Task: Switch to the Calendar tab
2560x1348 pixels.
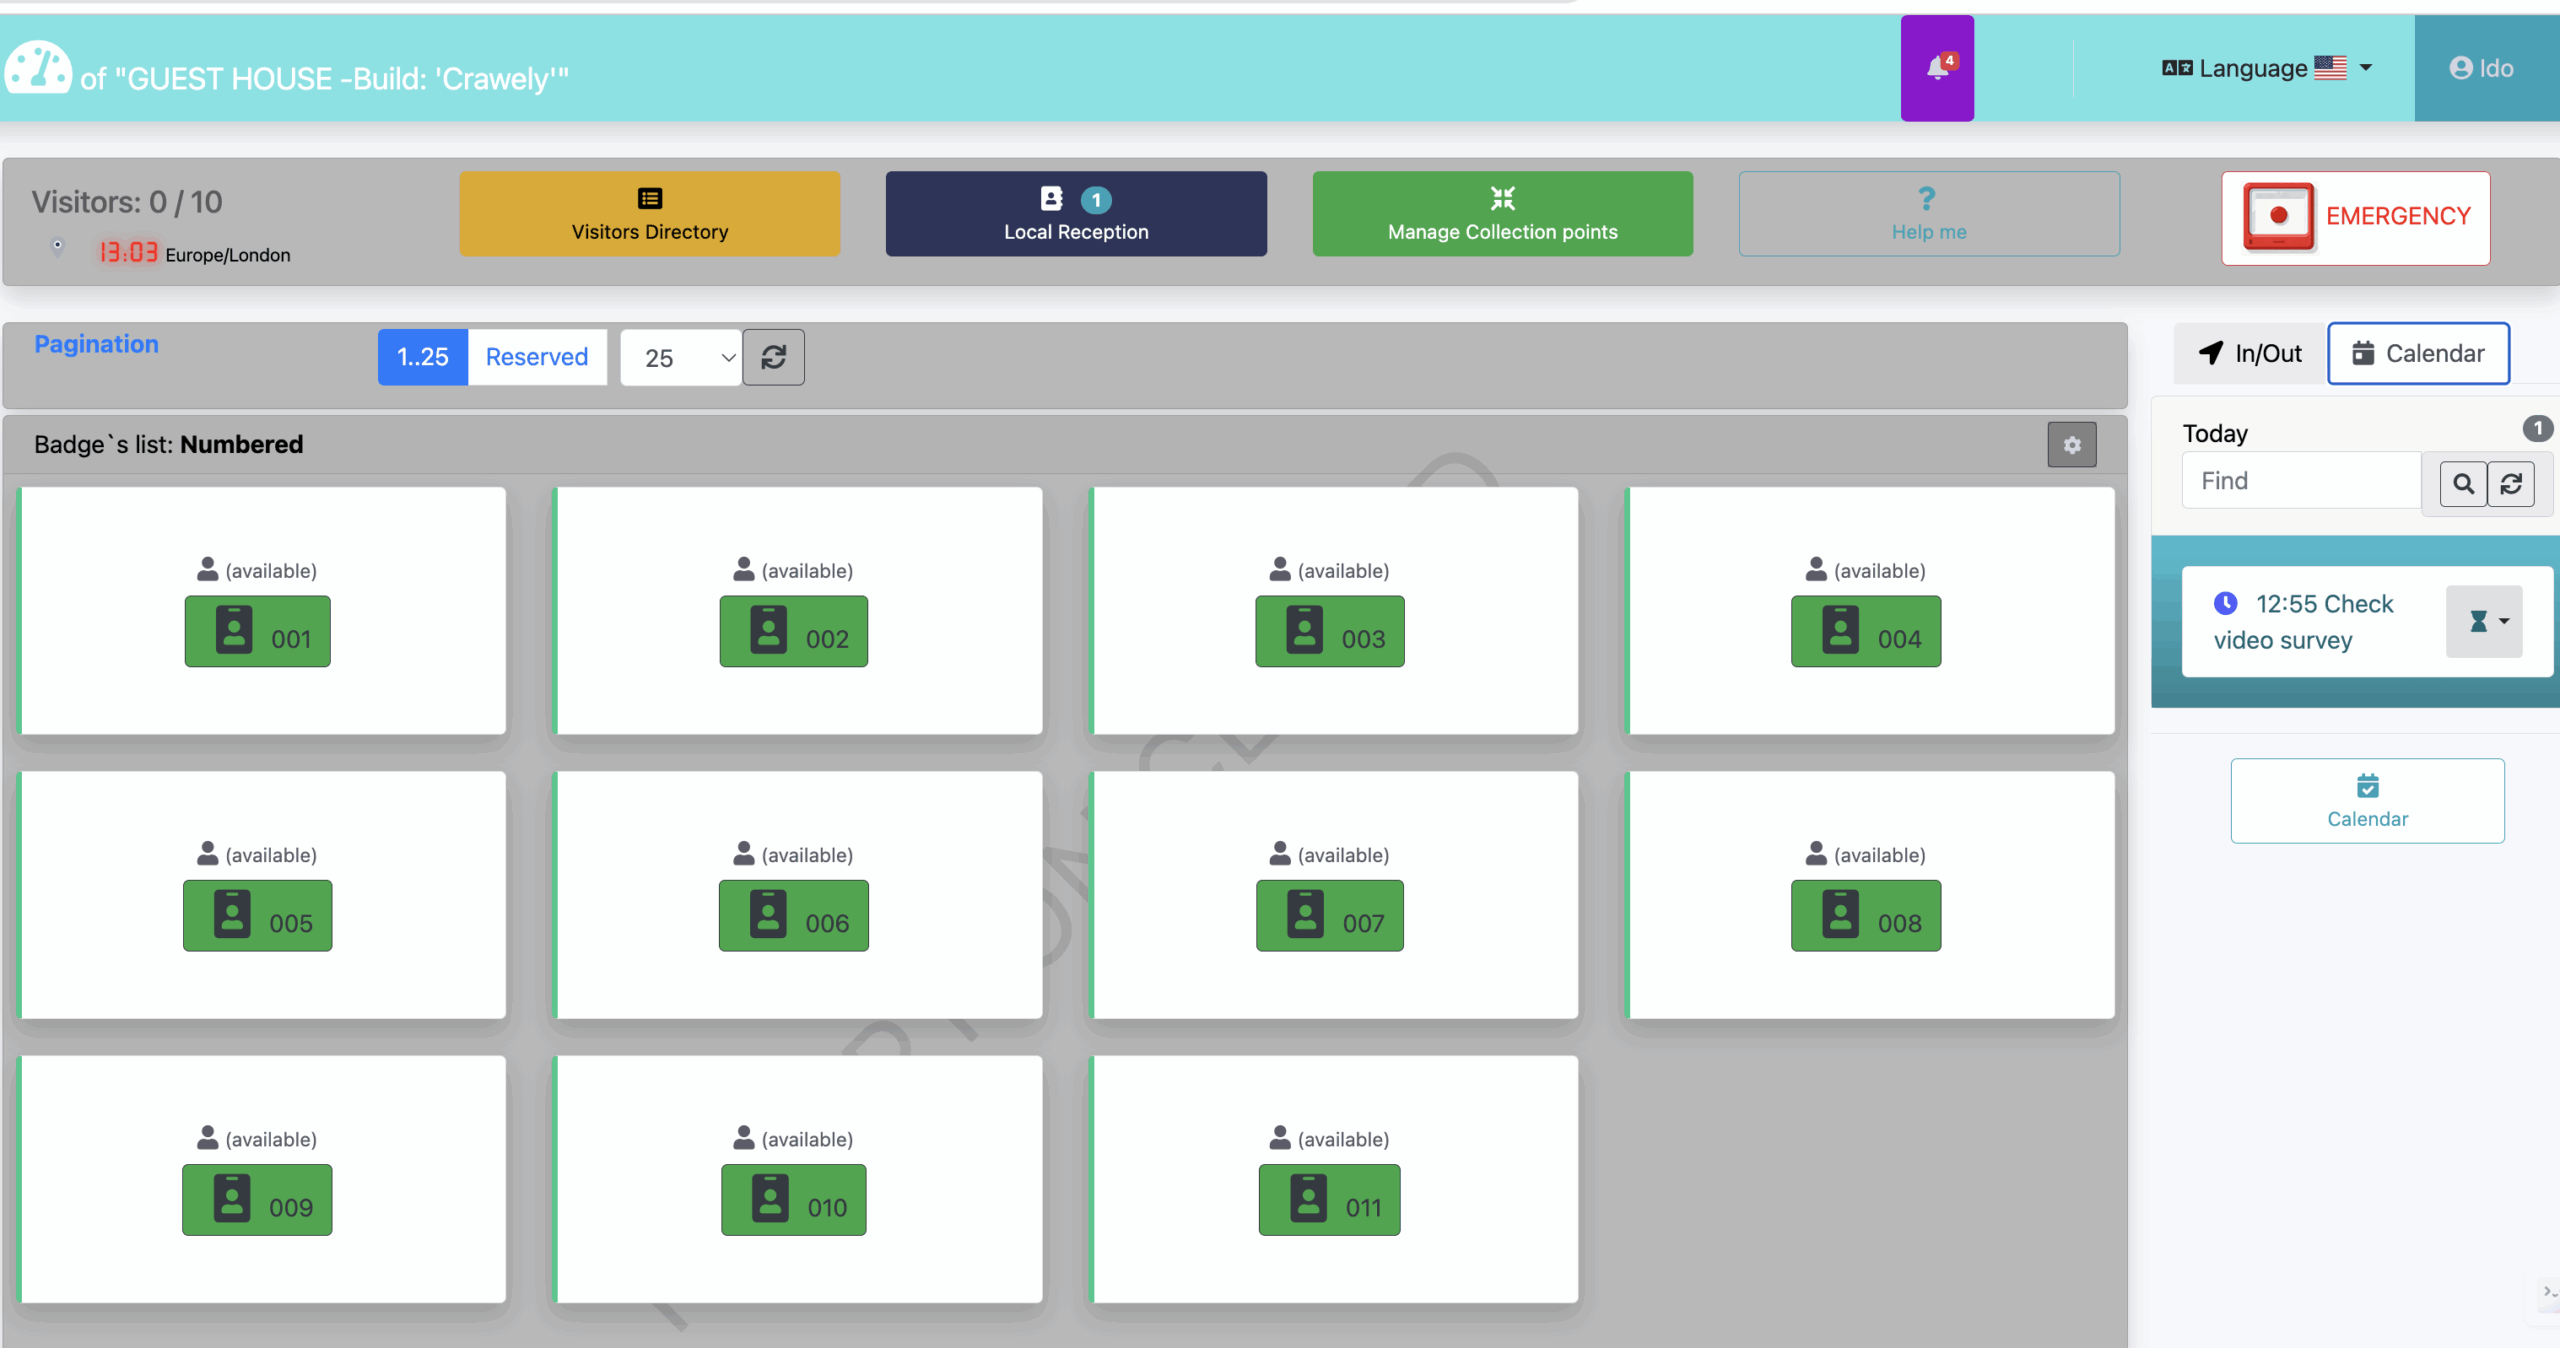Action: [2418, 354]
